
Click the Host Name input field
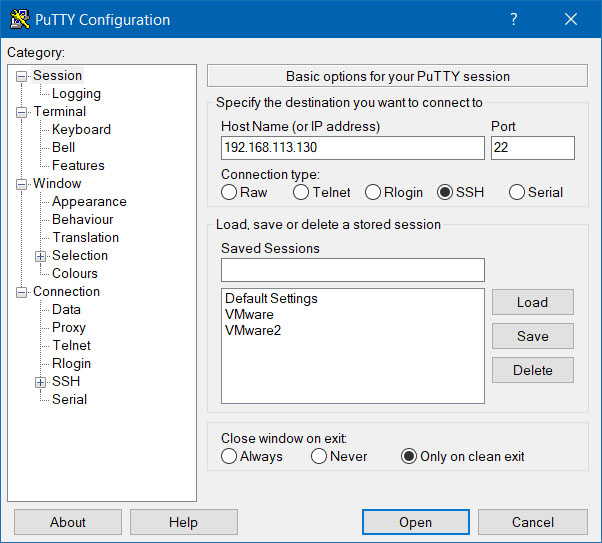(x=352, y=148)
